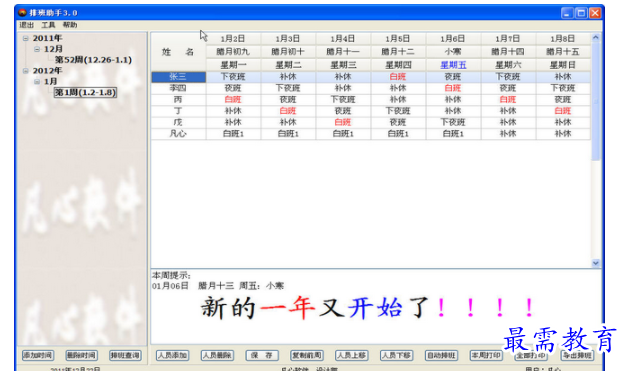The width and height of the screenshot is (625, 371).
Task: Maximize the 排班助手 window
Action: pos(581,13)
